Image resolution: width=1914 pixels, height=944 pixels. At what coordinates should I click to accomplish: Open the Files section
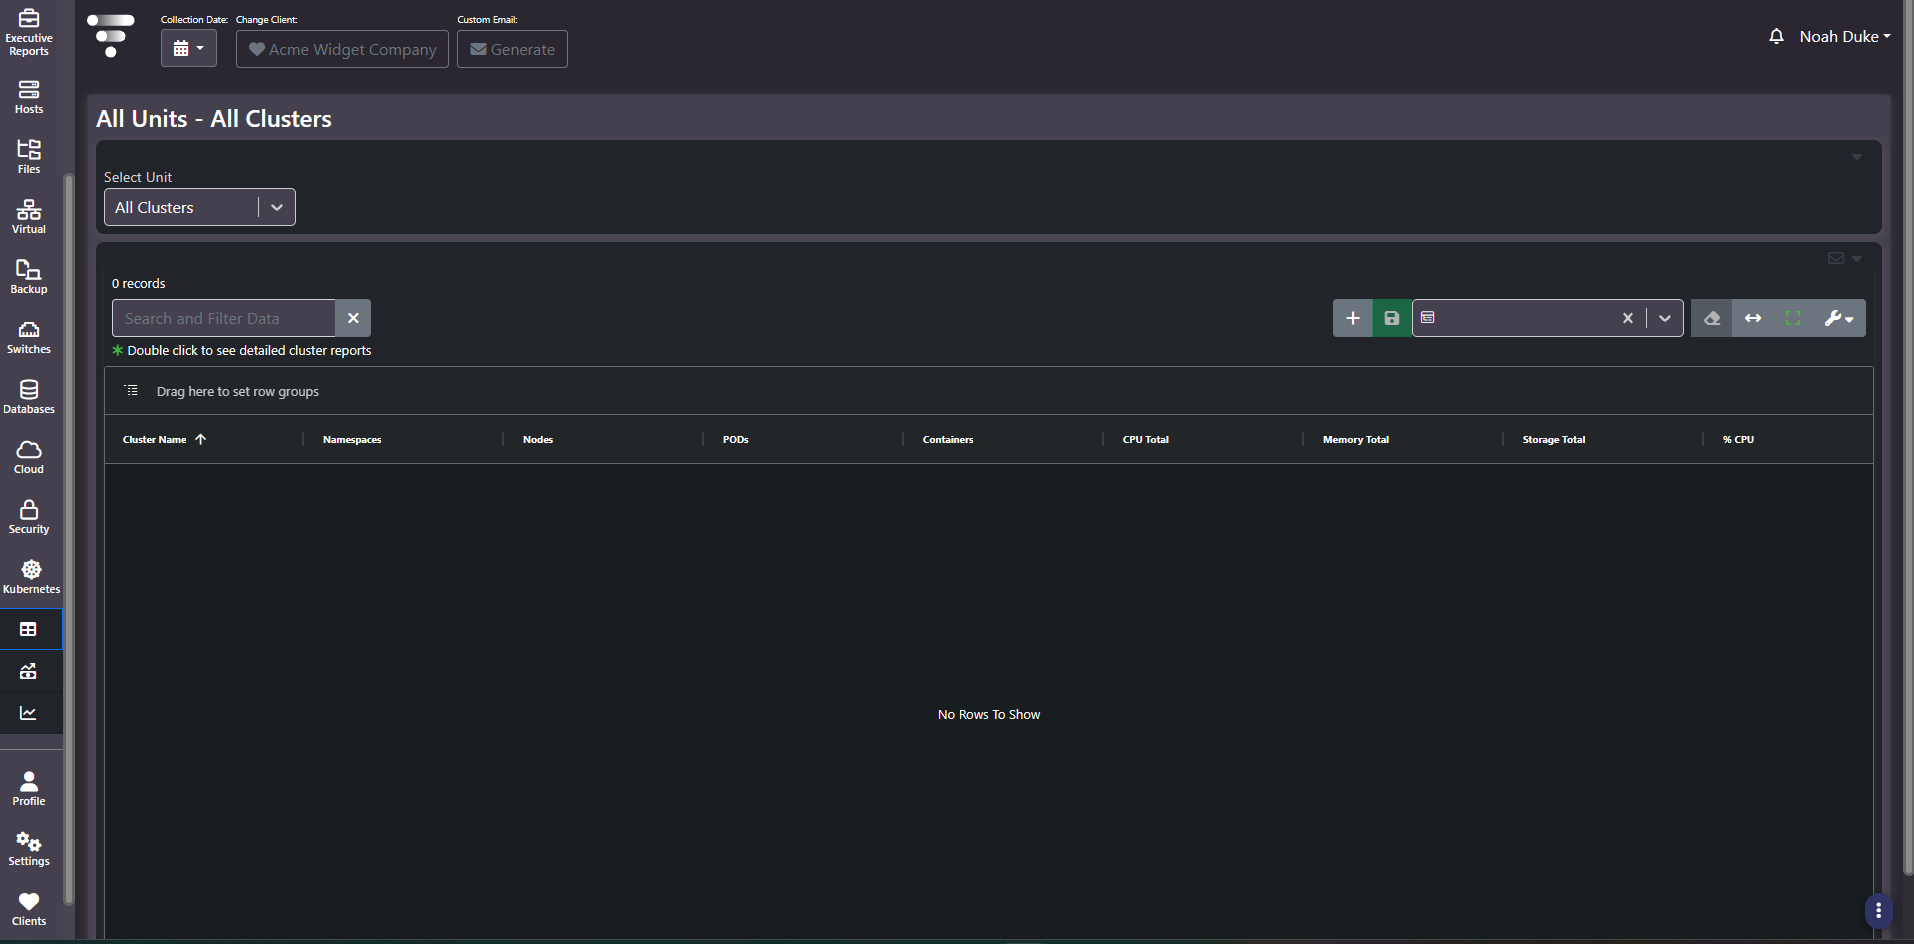tap(29, 157)
